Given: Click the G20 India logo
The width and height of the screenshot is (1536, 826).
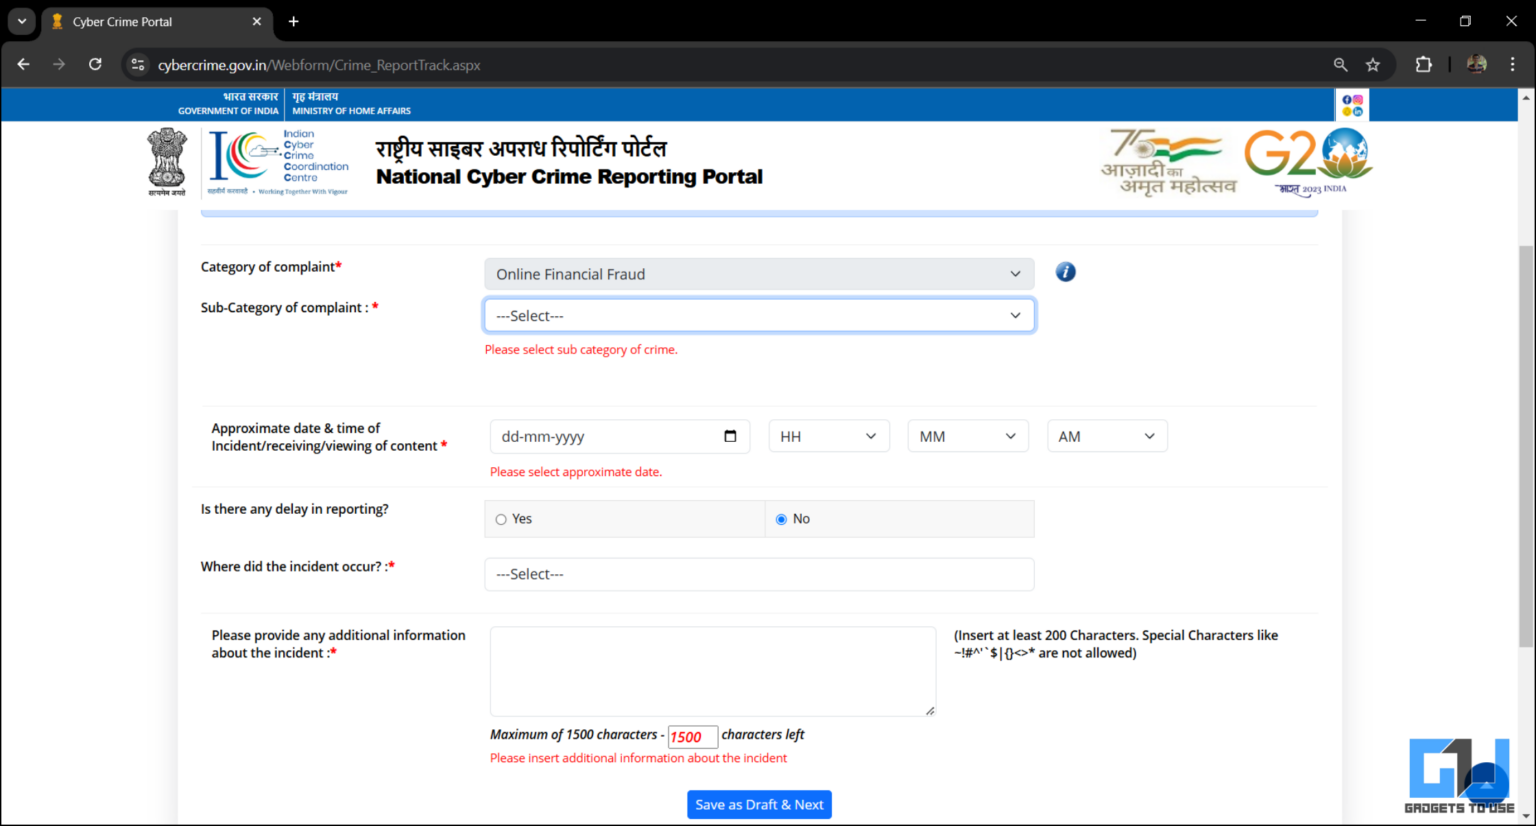Looking at the screenshot, I should point(1308,160).
